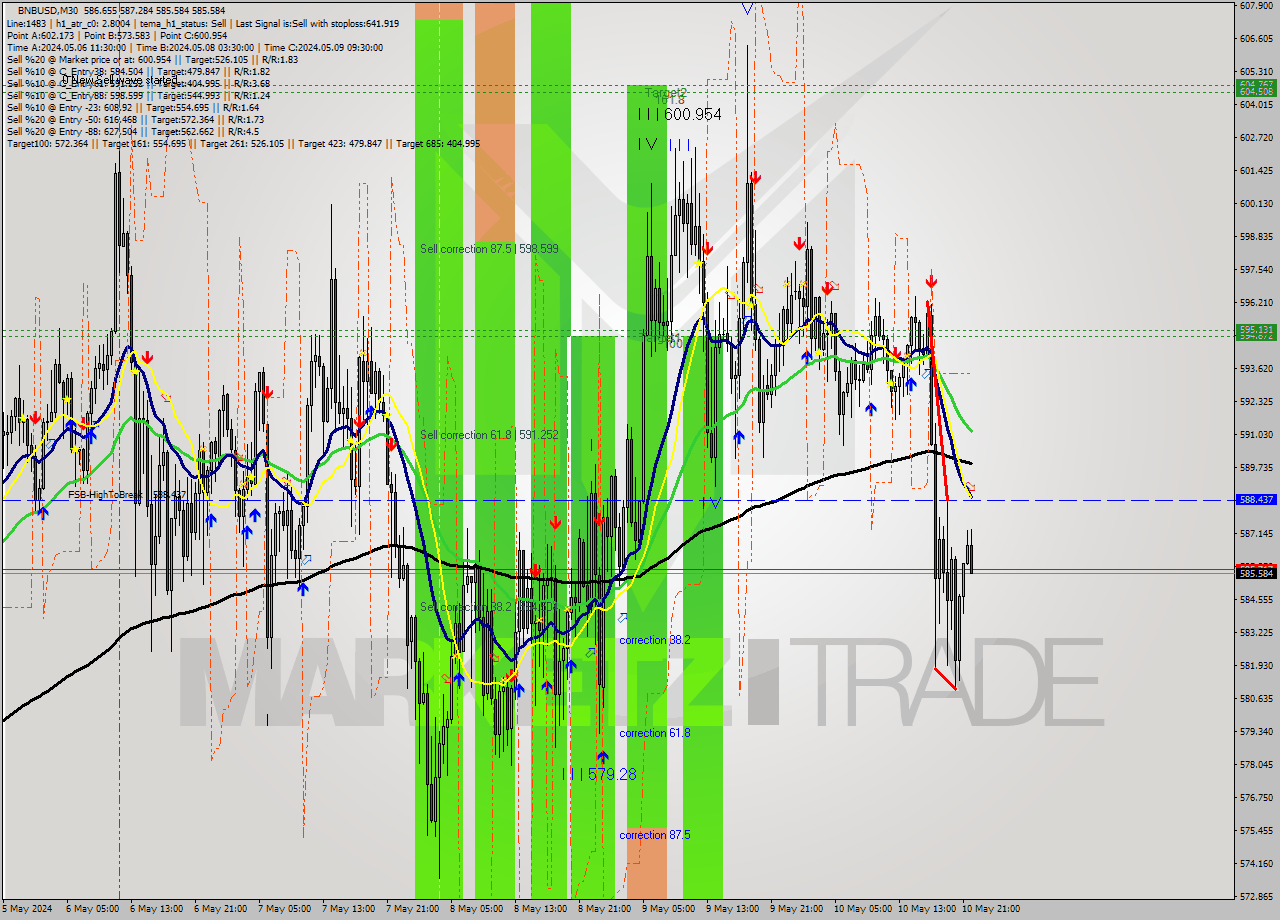The width and height of the screenshot is (1280, 920).
Task: Click the '10 May 21:00' time axis label
Action: (991, 909)
